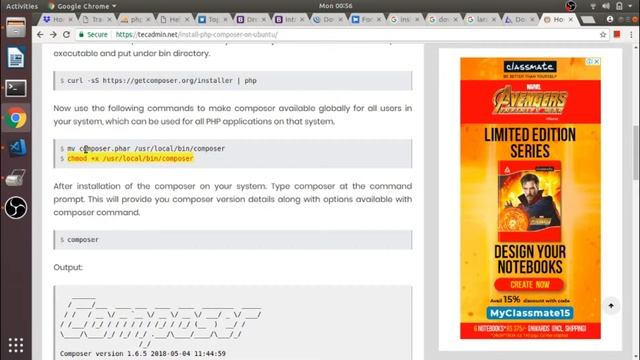This screenshot has width=640, height=360.
Task: Click the highlighted chmod +x command
Action: click(130, 158)
